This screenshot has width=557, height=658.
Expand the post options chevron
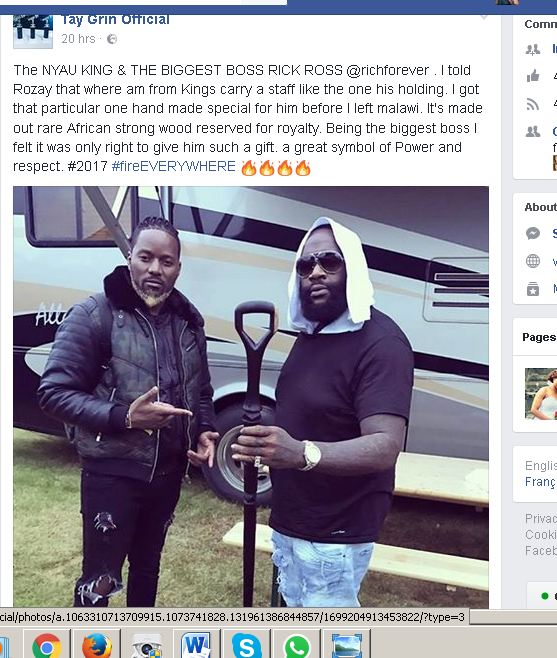(484, 17)
